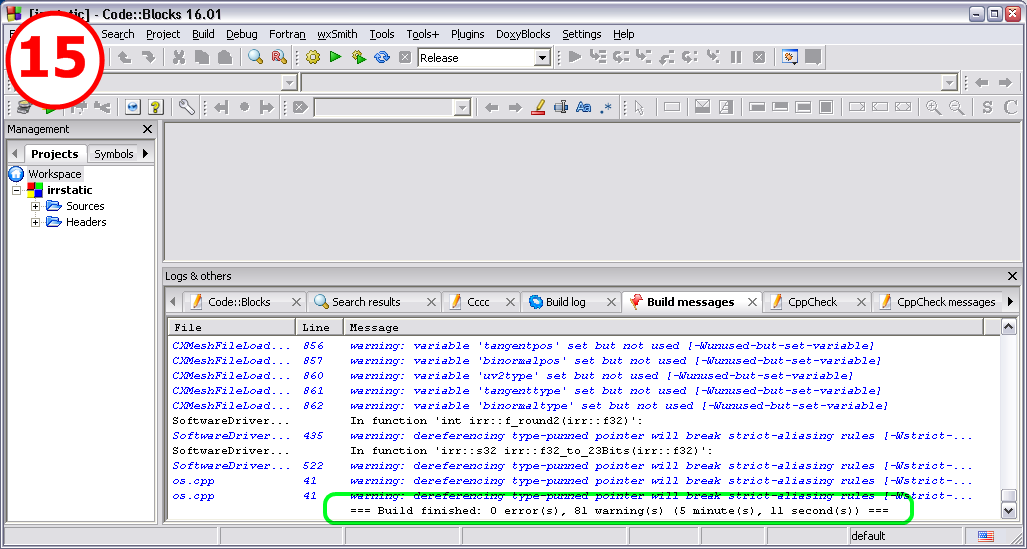Open the Plugins menu
Viewport: 1027px width, 549px height.
[468, 34]
